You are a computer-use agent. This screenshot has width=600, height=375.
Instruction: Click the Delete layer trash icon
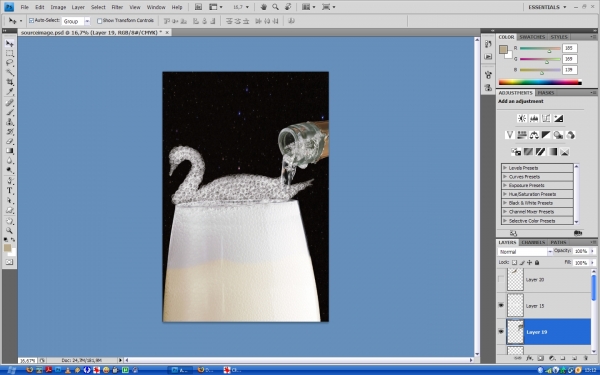[585, 359]
